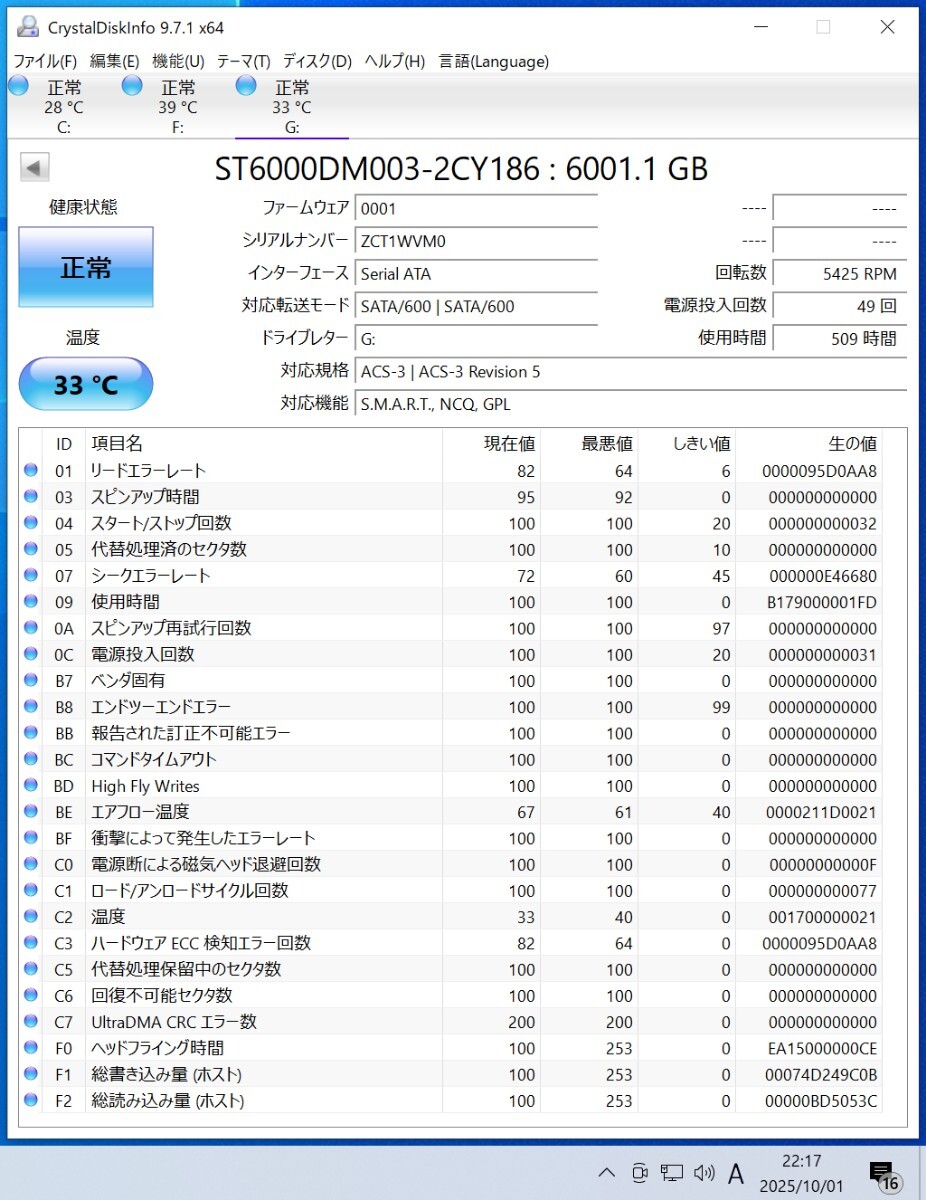This screenshot has width=926, height=1200.
Task: Click status icon for 総読み込み量 (ホスト) row
Action: pyautogui.click(x=31, y=1100)
